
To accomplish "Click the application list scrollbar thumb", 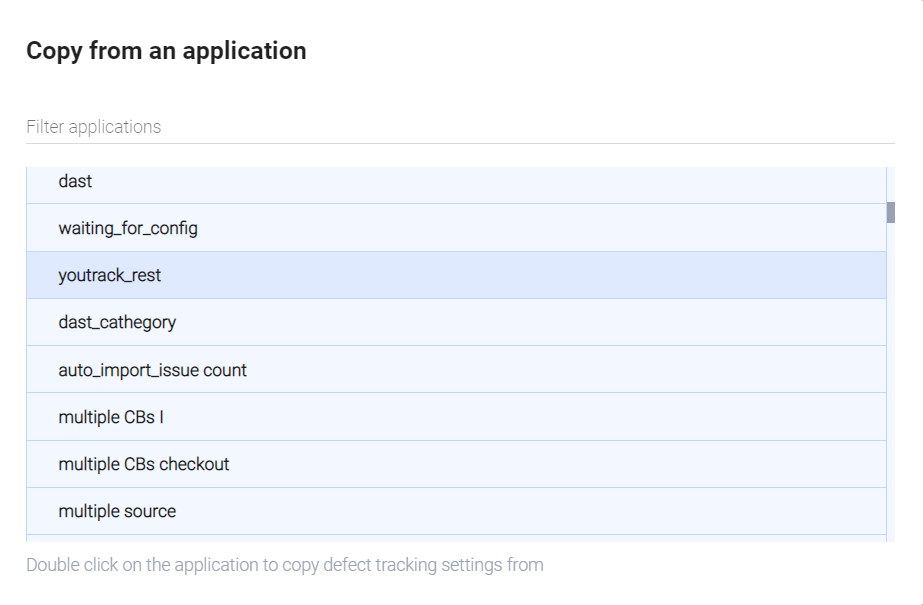I will (x=890, y=212).
